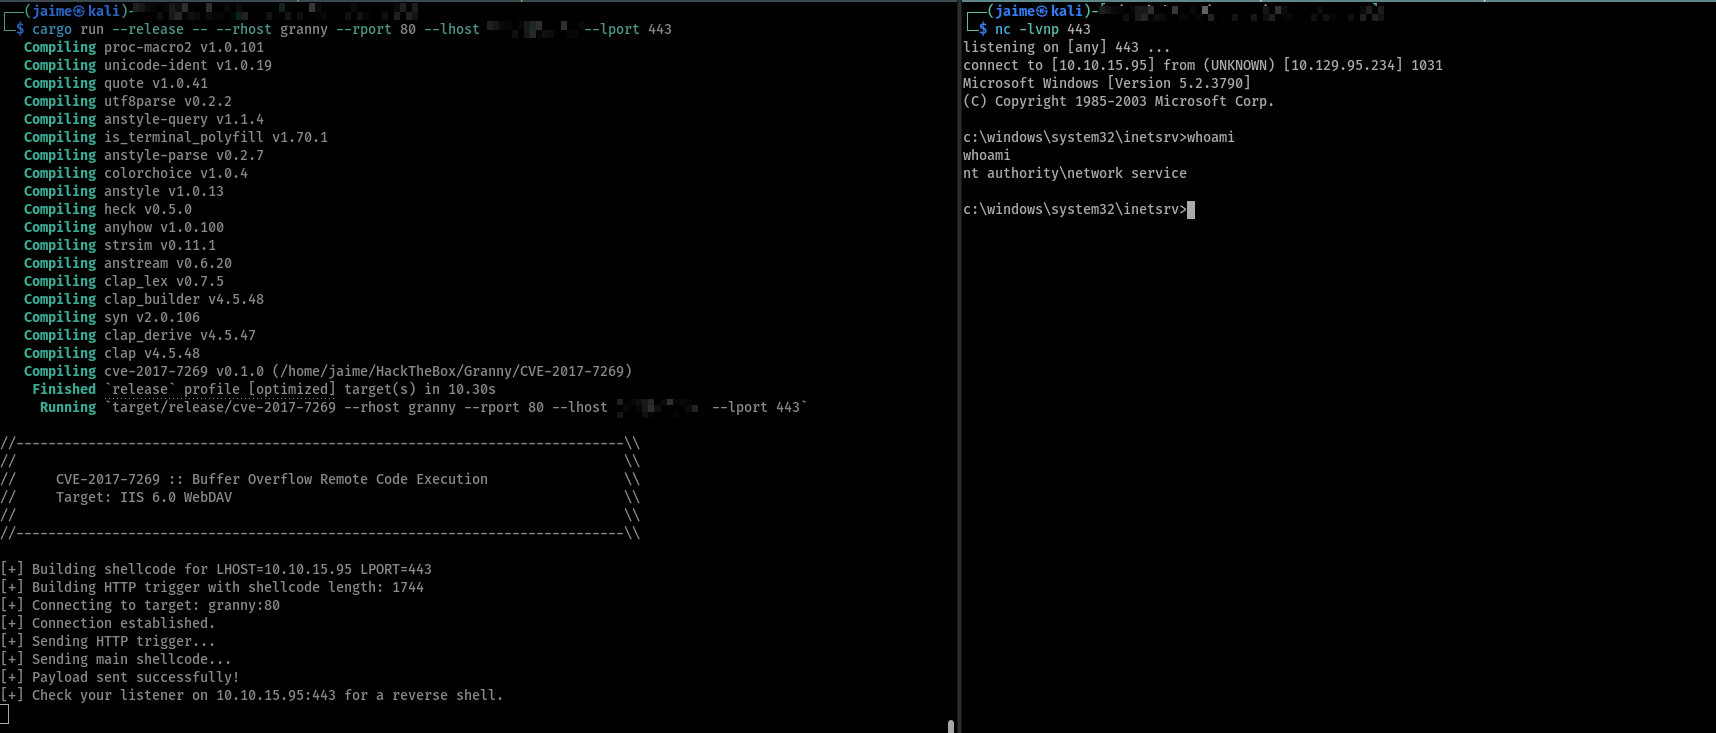Click the 'Payload sent successfully!' message
Image resolution: width=1716 pixels, height=733 pixels.
point(120,677)
